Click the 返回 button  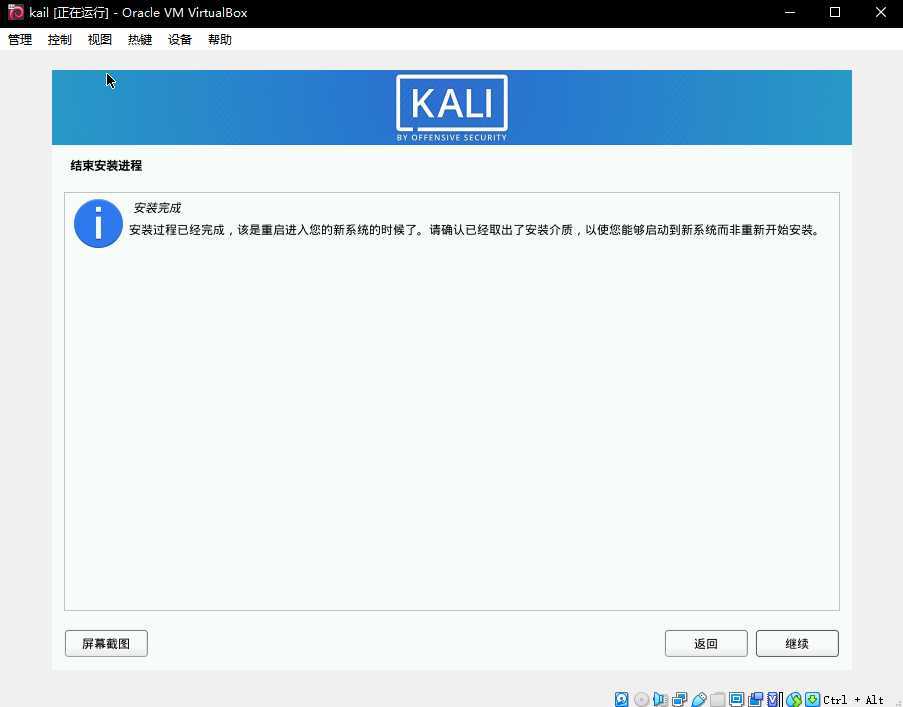point(706,643)
